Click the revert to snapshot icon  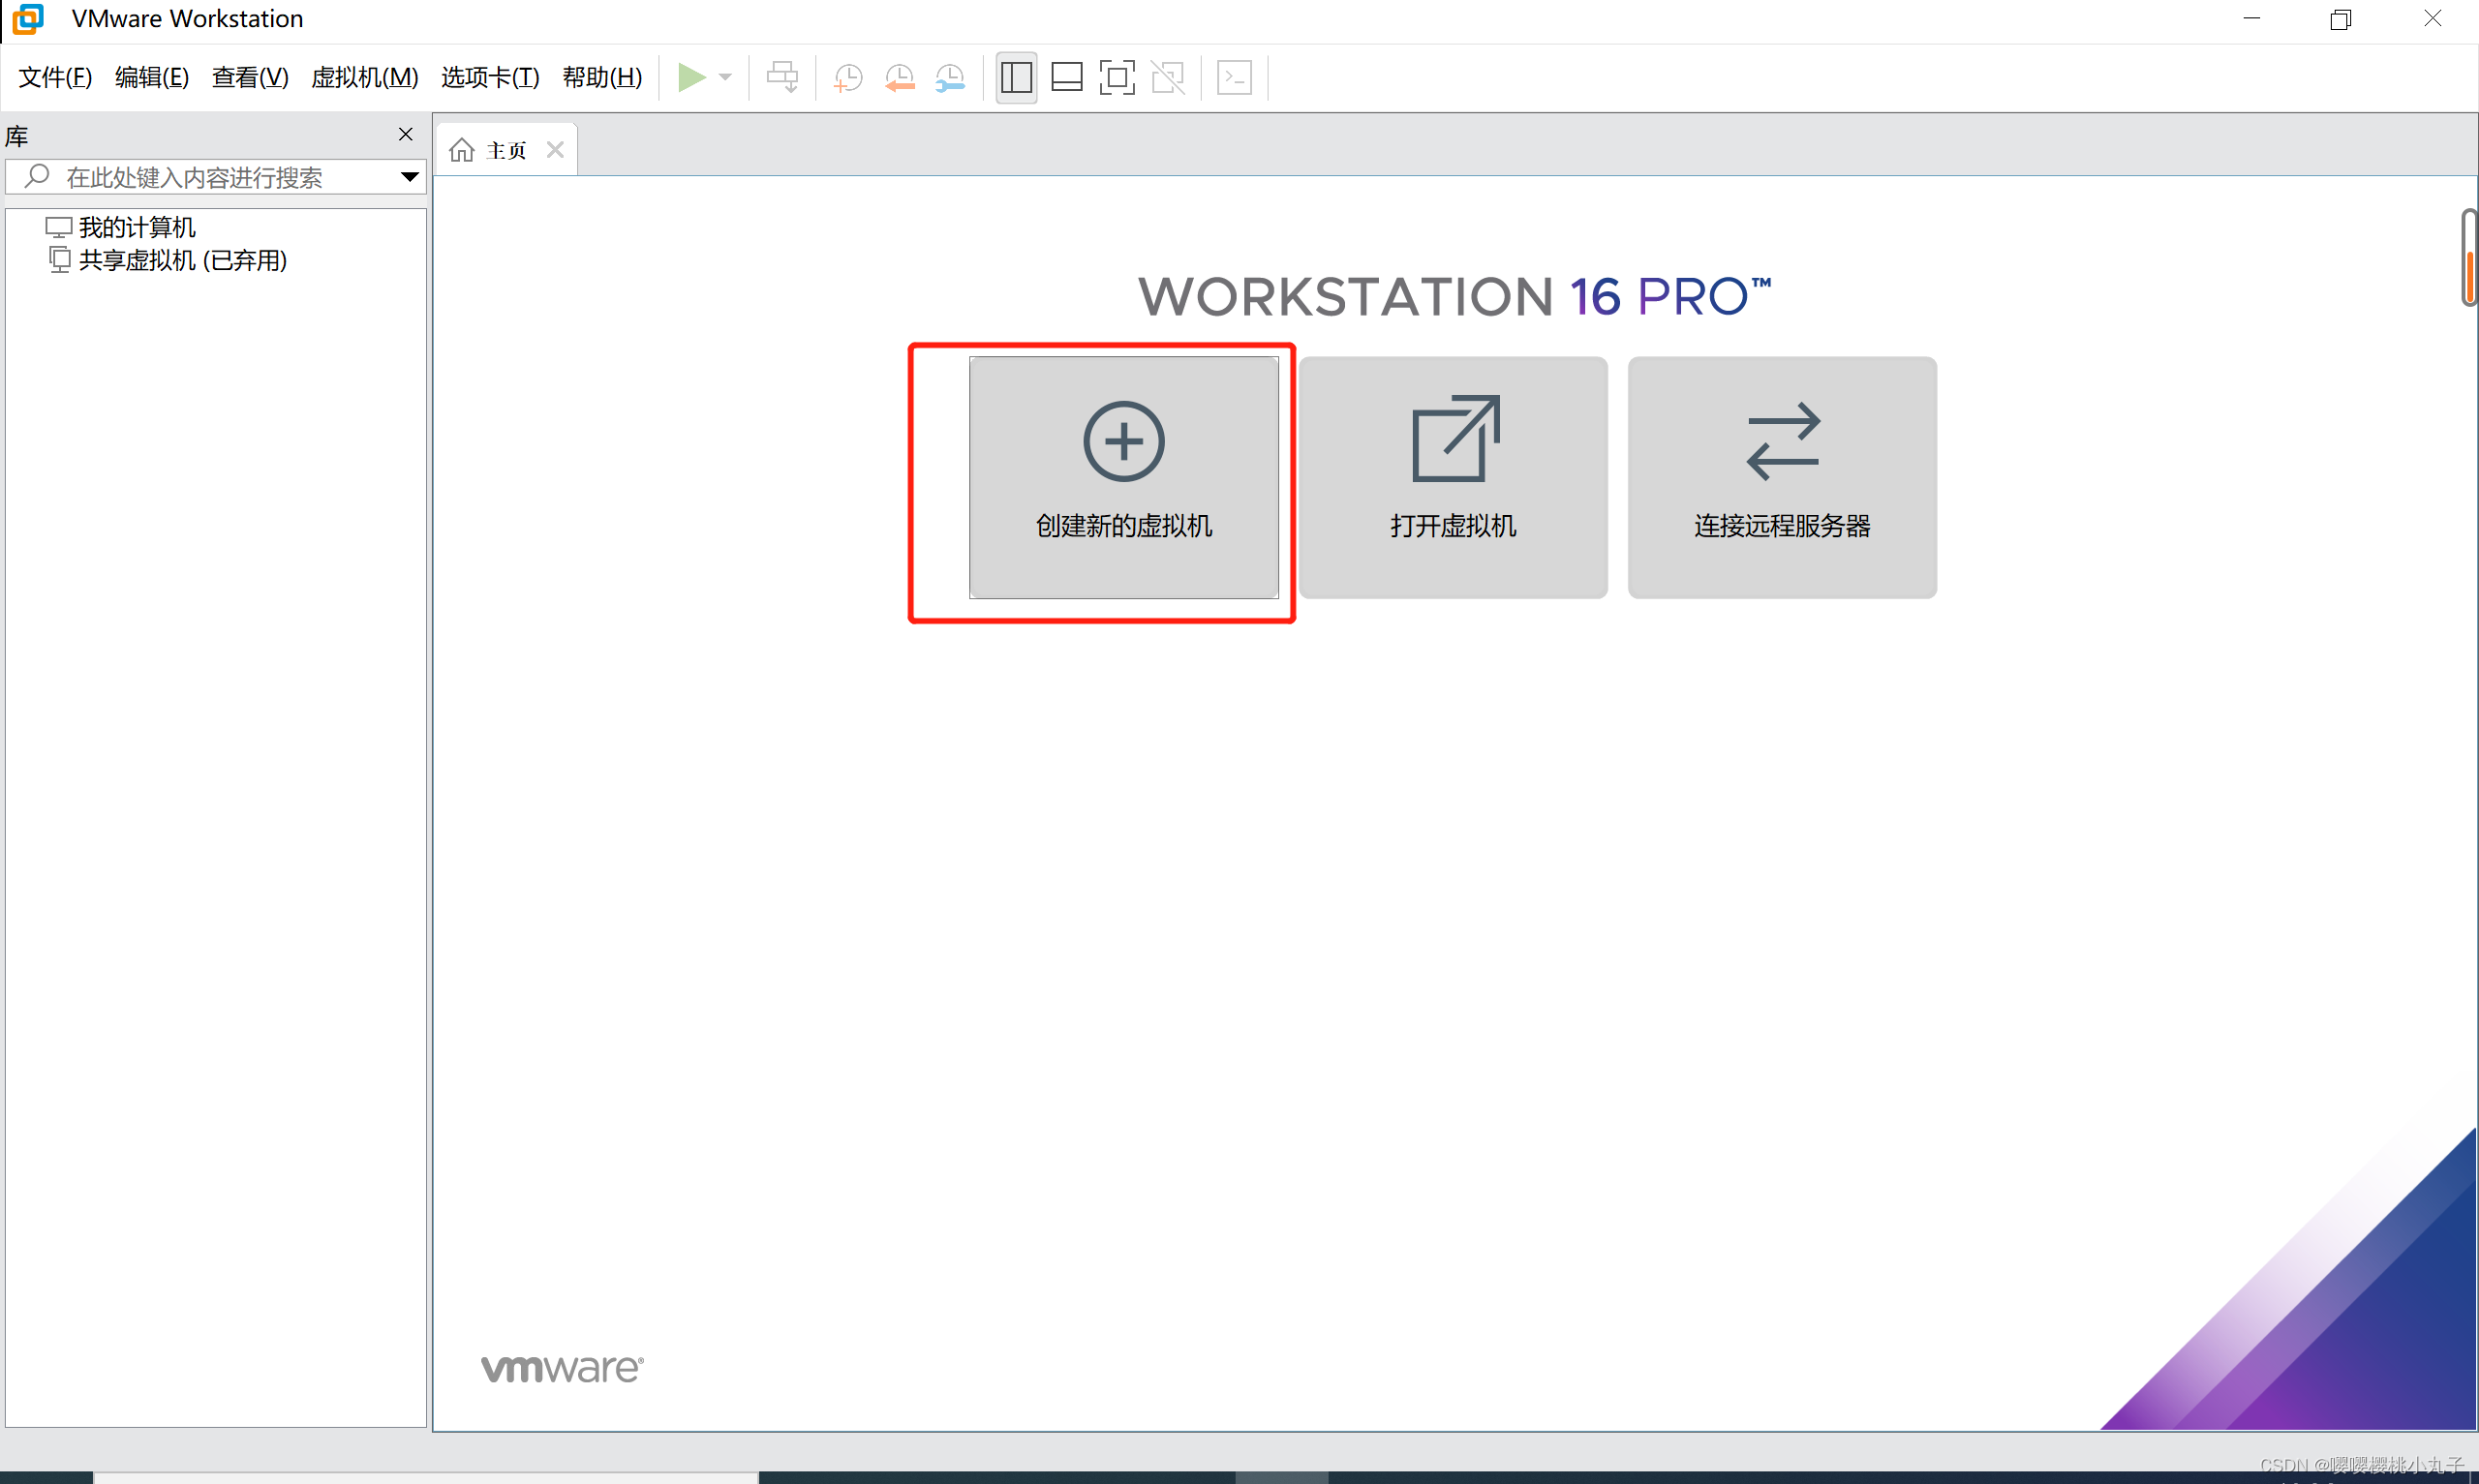(900, 77)
